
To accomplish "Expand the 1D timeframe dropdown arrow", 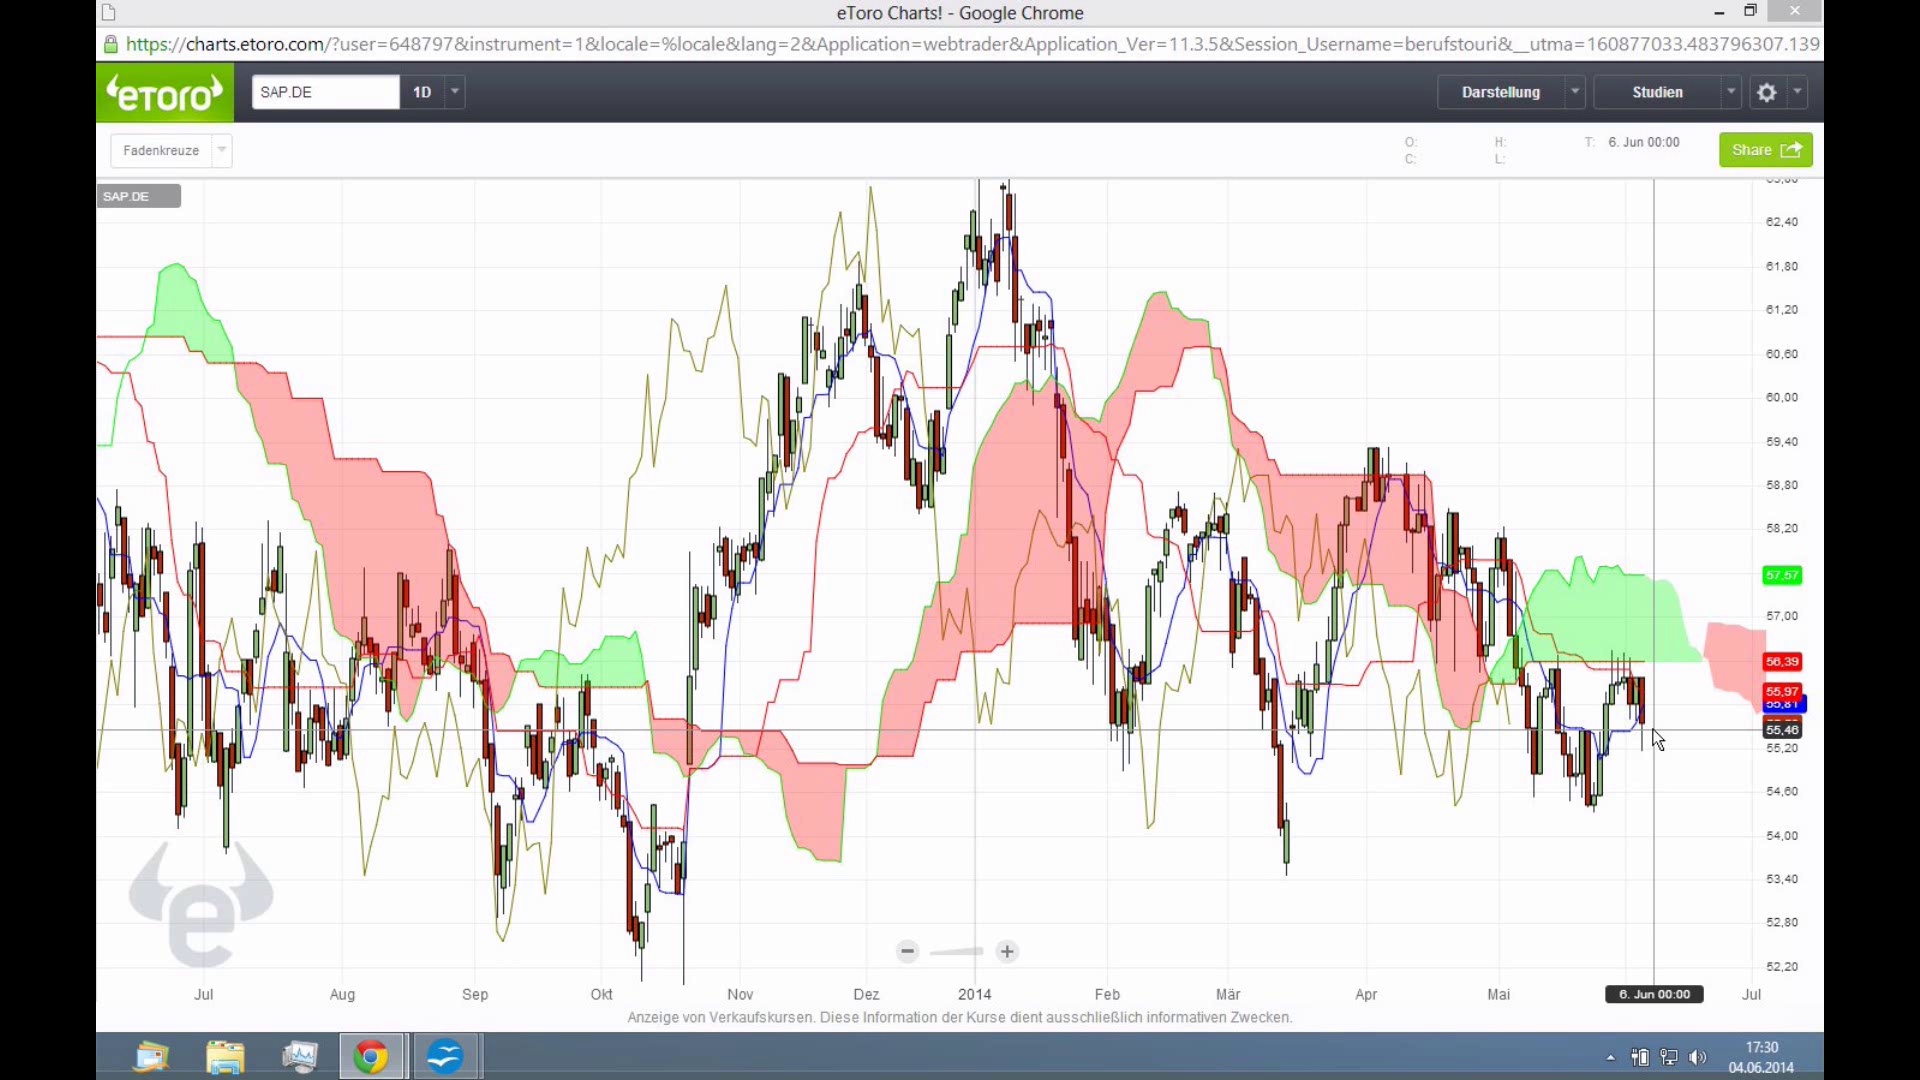I will click(455, 92).
